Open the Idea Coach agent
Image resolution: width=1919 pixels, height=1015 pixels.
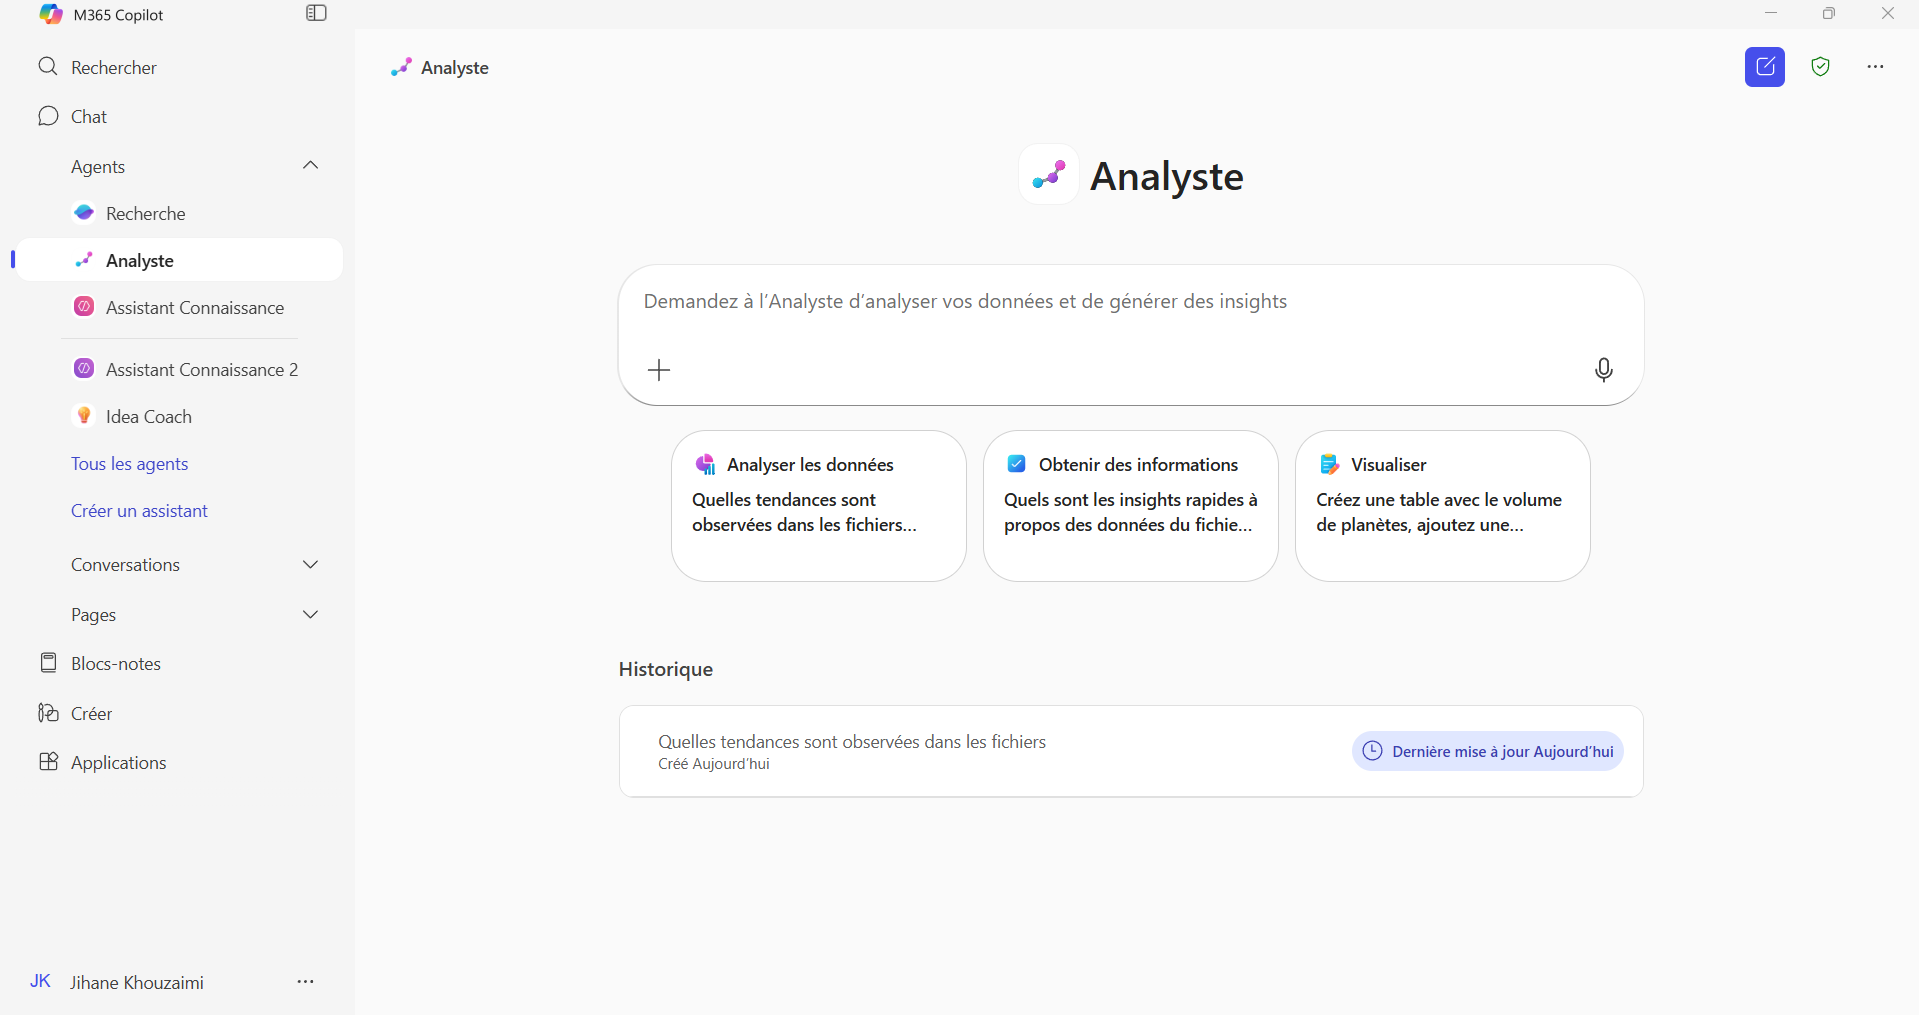(x=148, y=417)
